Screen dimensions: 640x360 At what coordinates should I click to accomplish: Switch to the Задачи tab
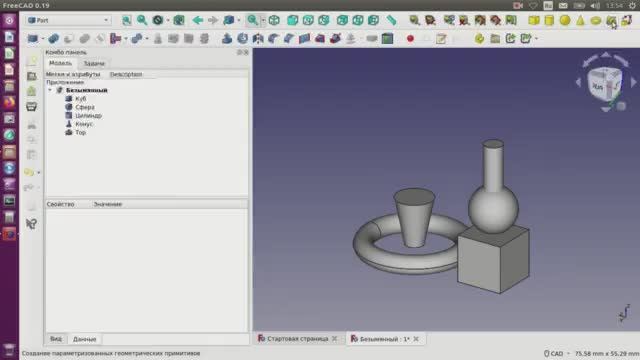point(94,63)
